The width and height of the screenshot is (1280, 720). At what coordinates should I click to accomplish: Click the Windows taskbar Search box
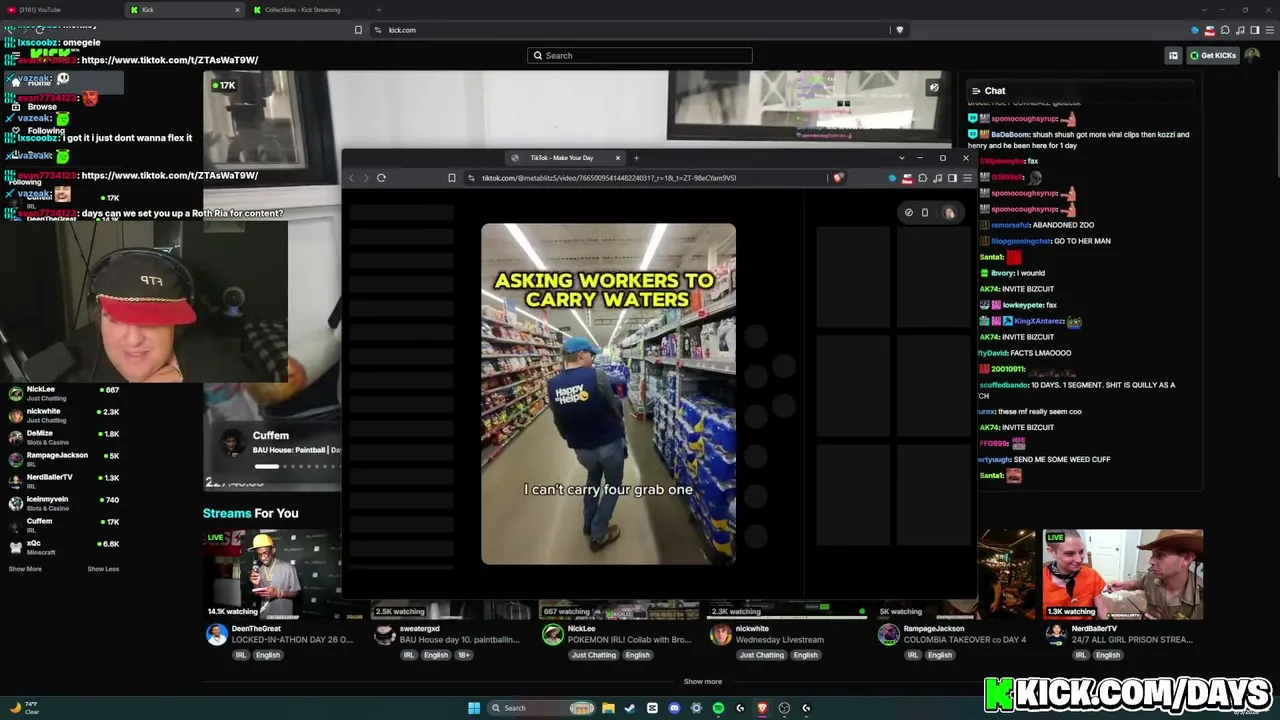540,708
